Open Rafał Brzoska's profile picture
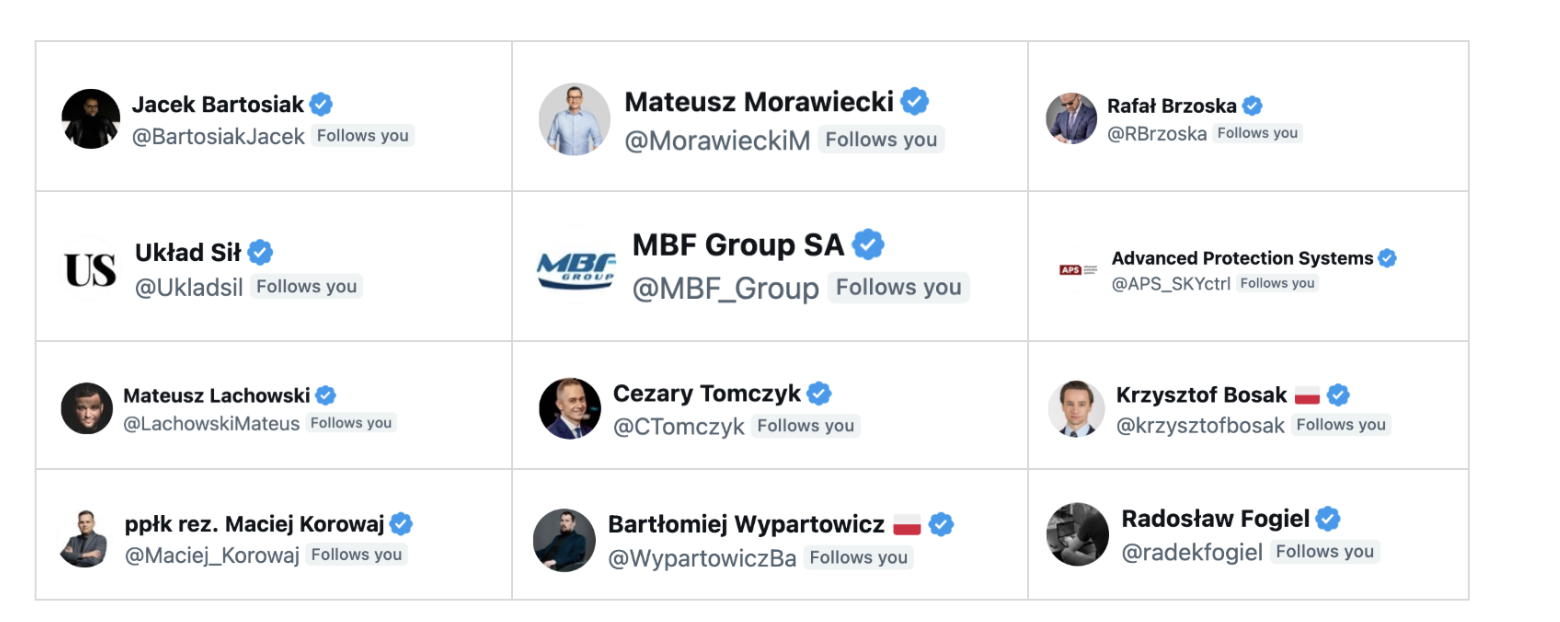Viewport: 1560px width, 622px height. (1072, 118)
